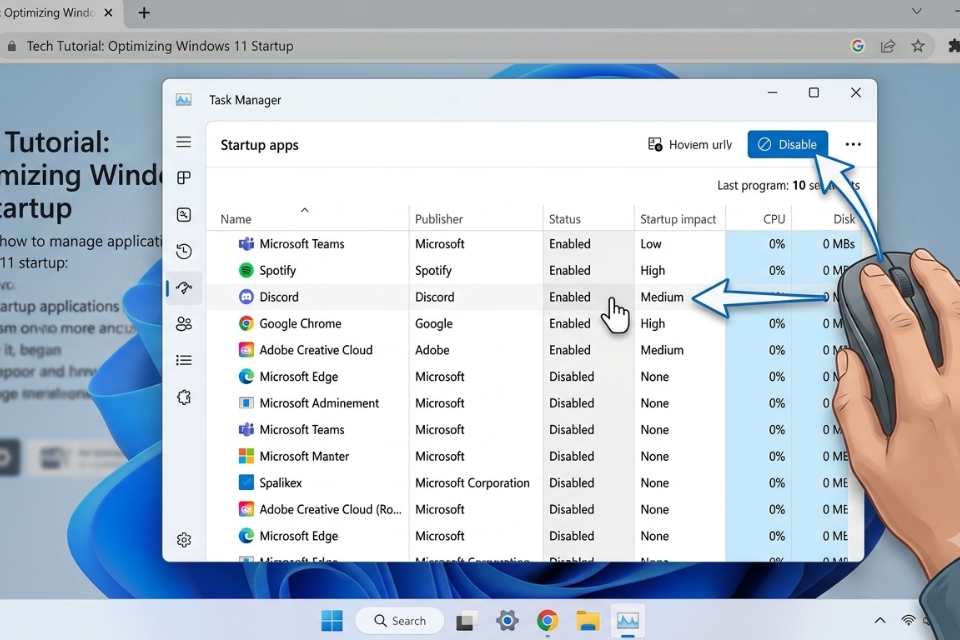
Task: Sort by the CPU column header
Action: point(774,219)
